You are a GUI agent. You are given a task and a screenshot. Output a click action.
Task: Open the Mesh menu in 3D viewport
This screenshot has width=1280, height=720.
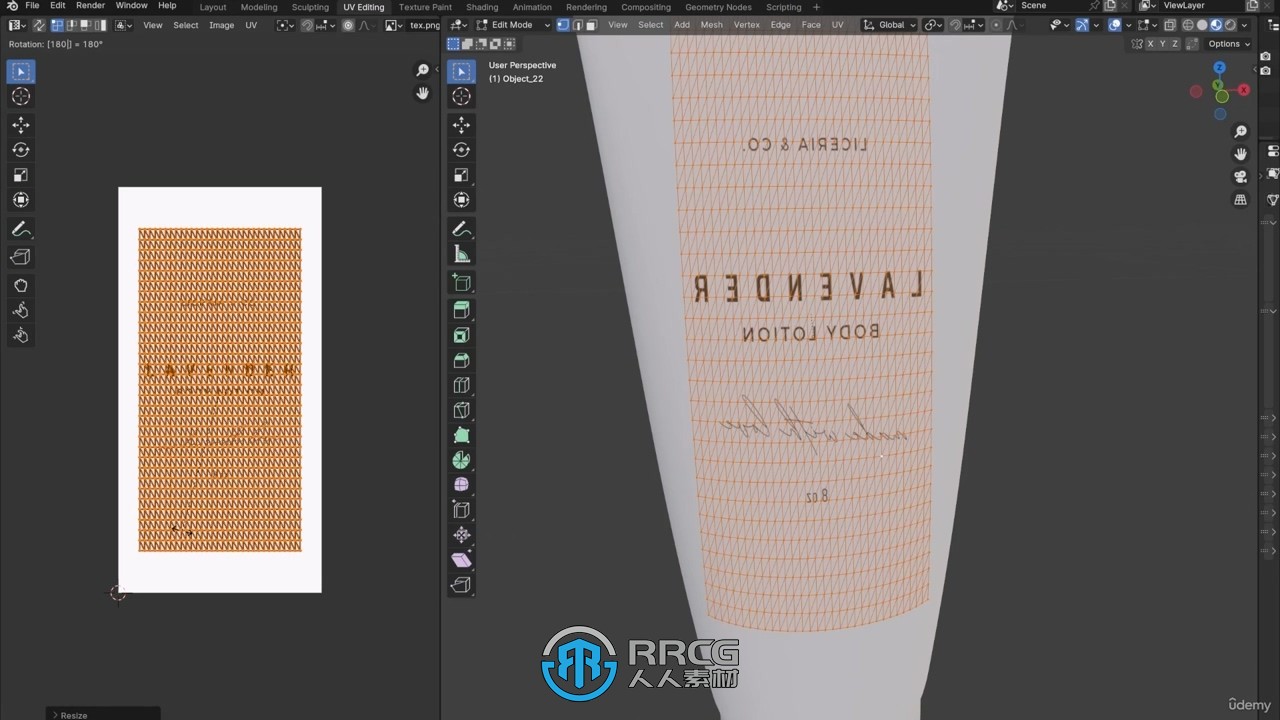[x=711, y=25]
